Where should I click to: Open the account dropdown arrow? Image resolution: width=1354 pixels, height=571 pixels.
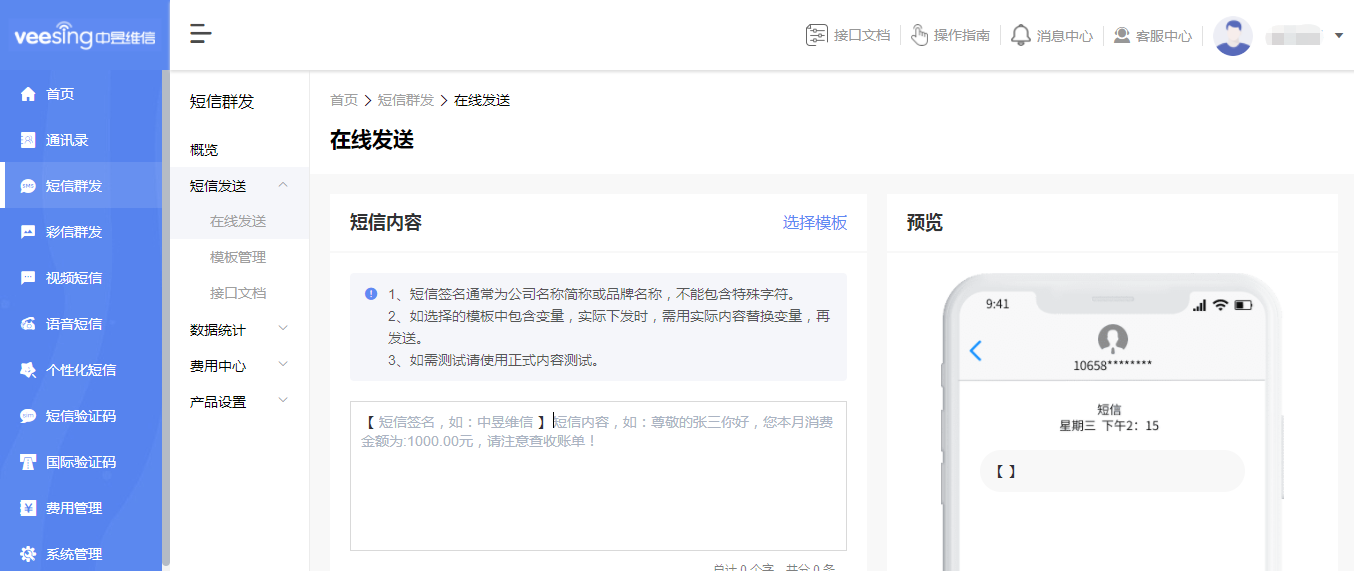point(1339,36)
